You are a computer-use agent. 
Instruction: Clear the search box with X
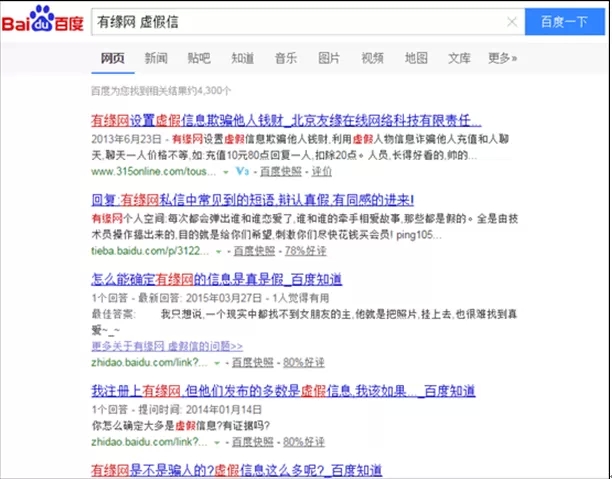click(x=512, y=22)
